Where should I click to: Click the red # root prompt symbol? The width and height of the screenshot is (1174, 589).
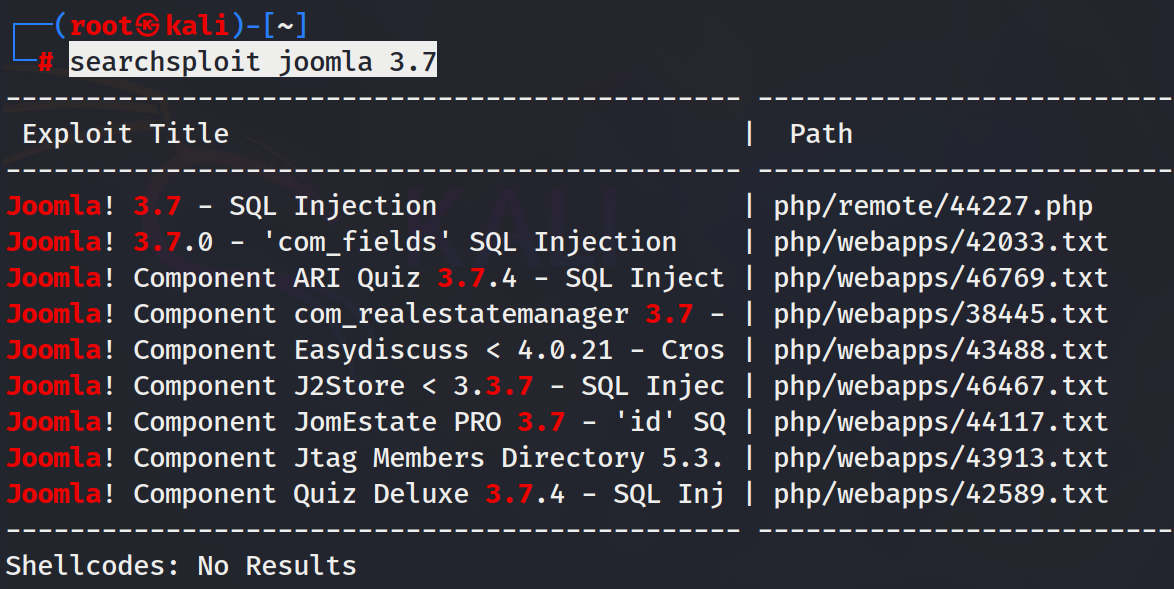point(45,63)
